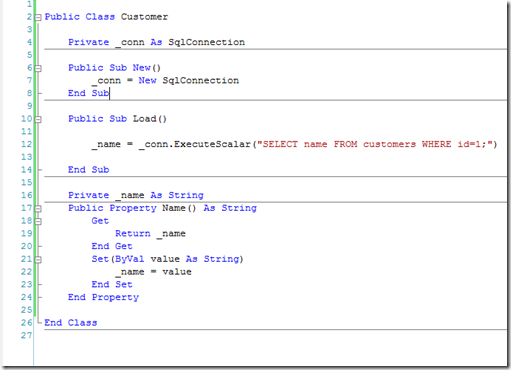Click 'Private _name As String' declaration
The height and width of the screenshot is (370, 511).
tap(136, 195)
